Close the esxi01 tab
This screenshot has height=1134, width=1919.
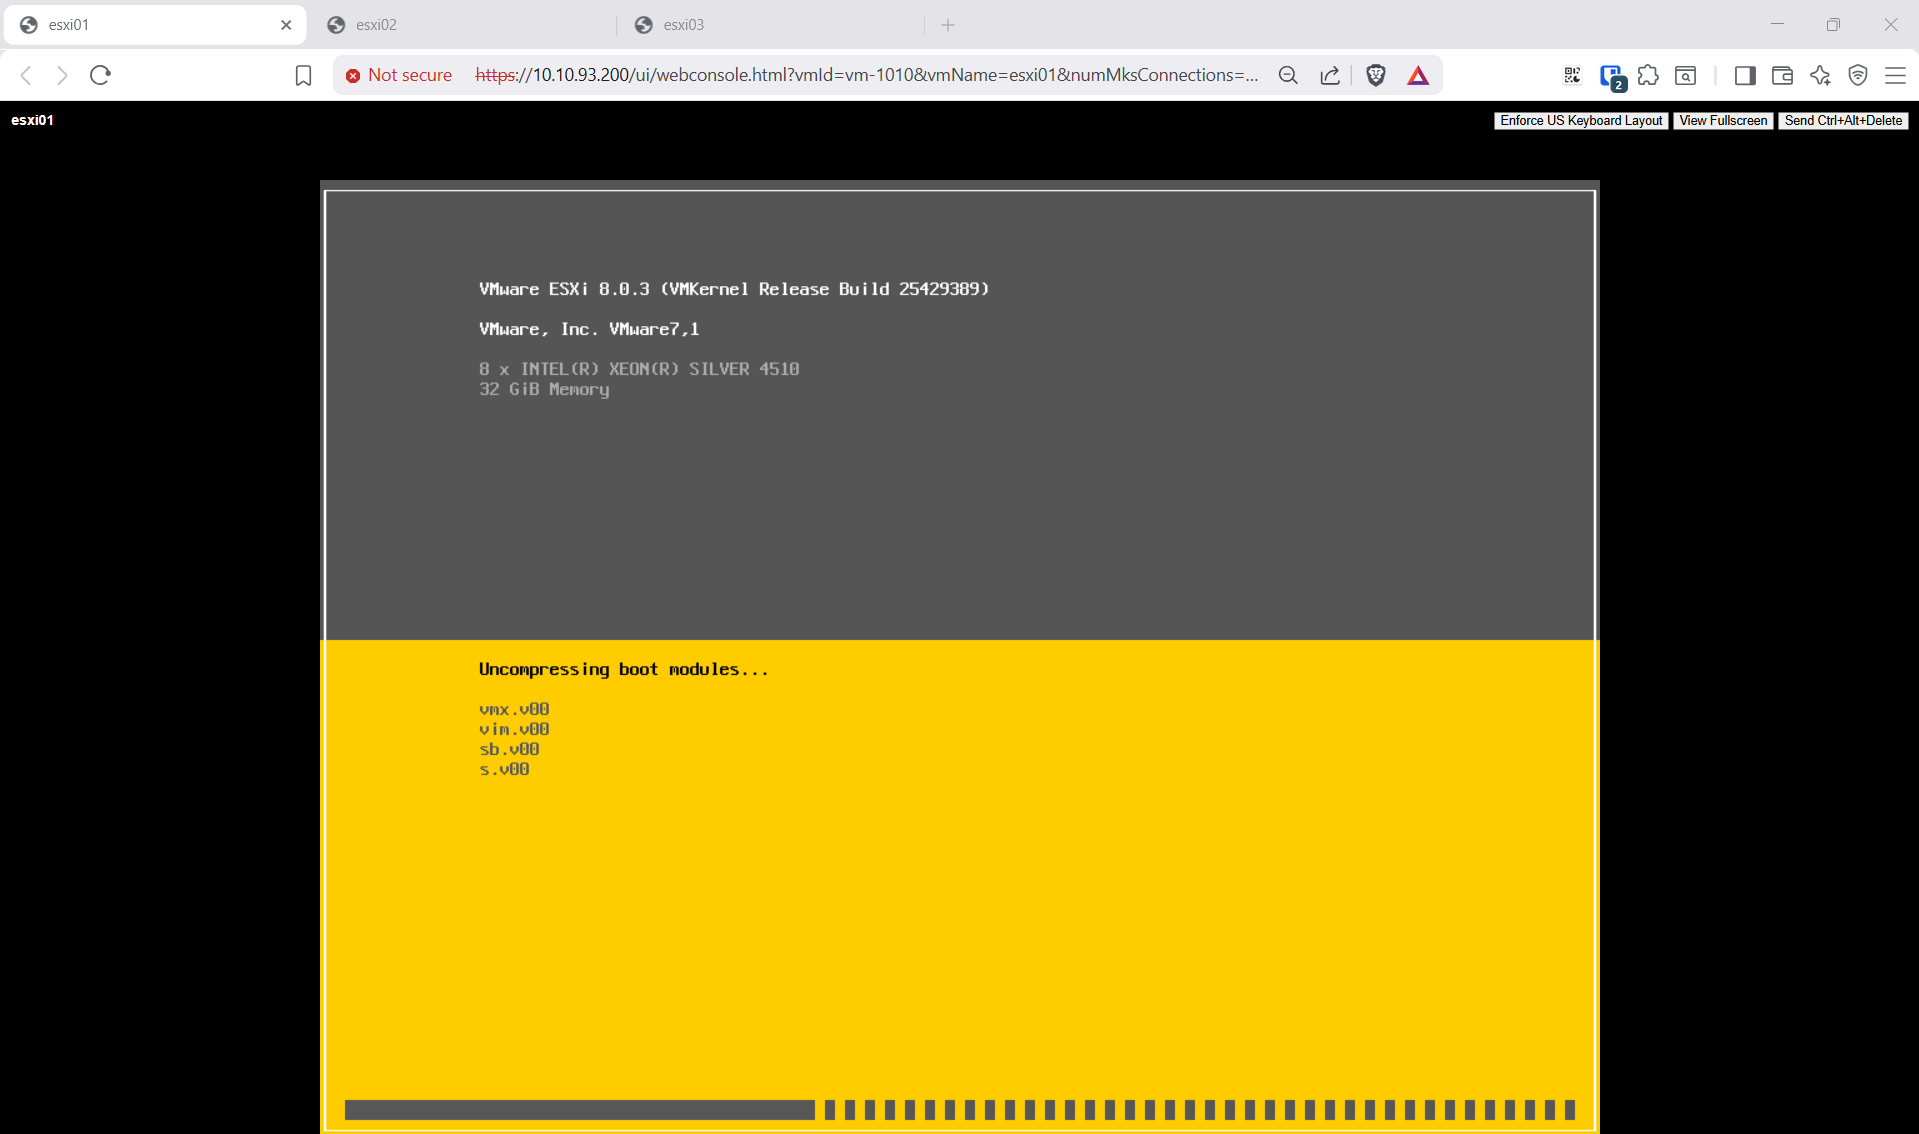pyautogui.click(x=286, y=25)
